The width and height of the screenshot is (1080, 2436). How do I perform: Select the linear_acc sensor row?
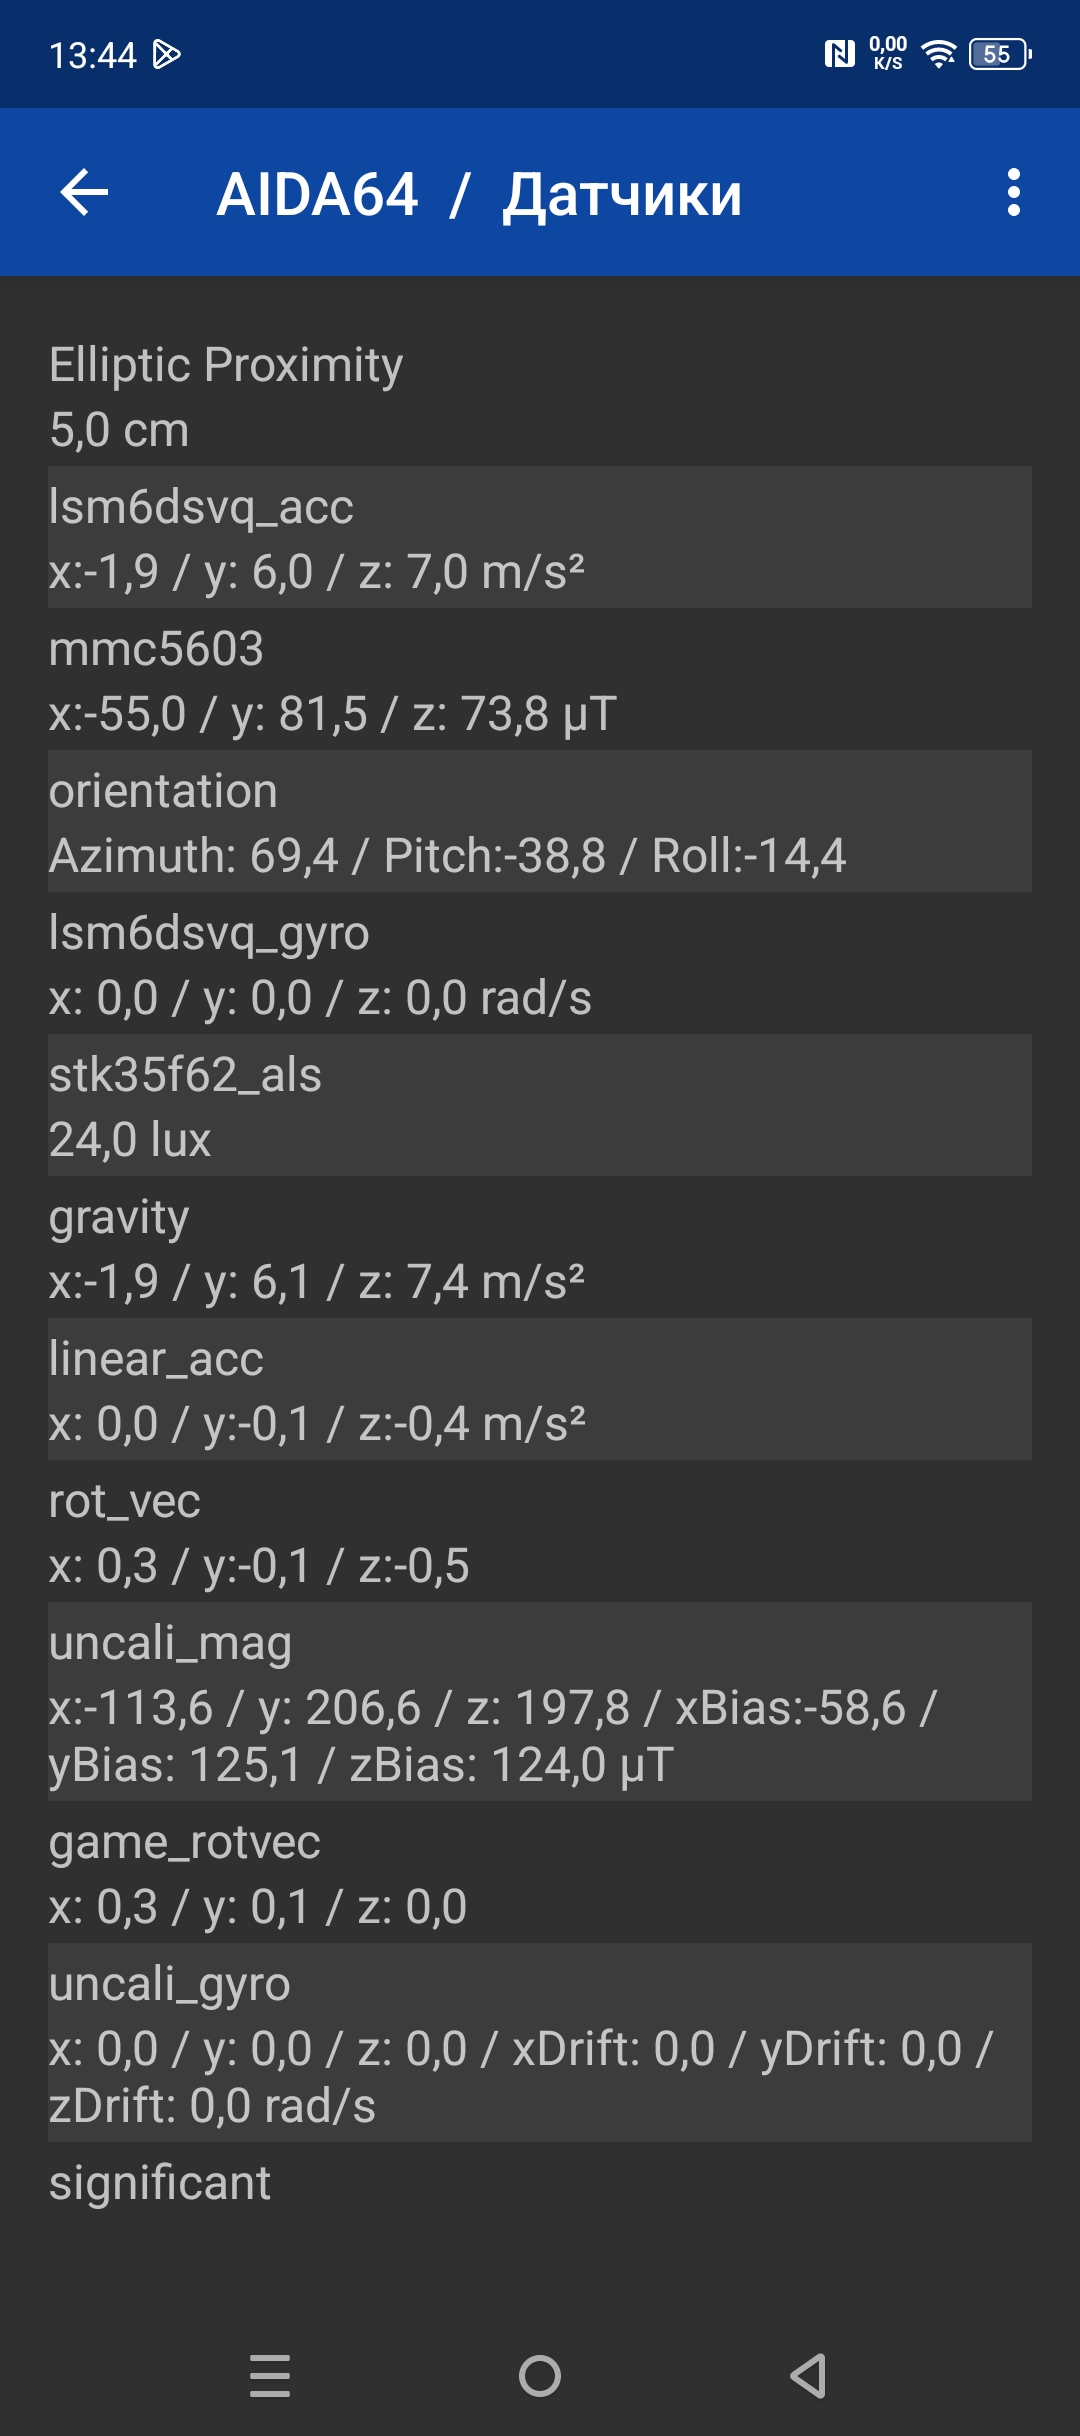(x=540, y=1390)
